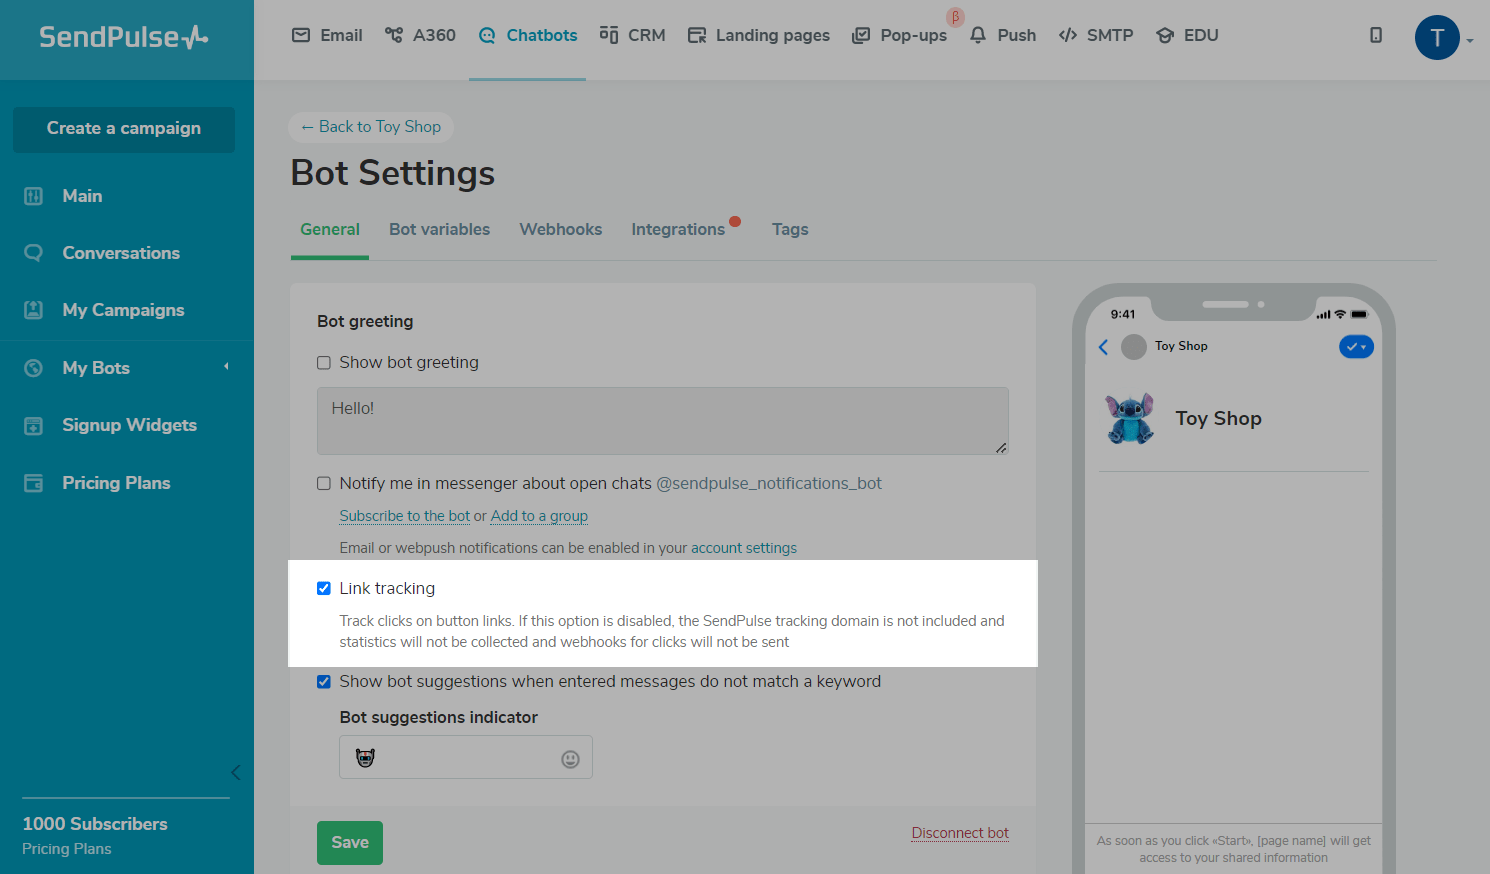The image size is (1490, 874).
Task: Open SMTP using the code brackets icon
Action: 1068,35
